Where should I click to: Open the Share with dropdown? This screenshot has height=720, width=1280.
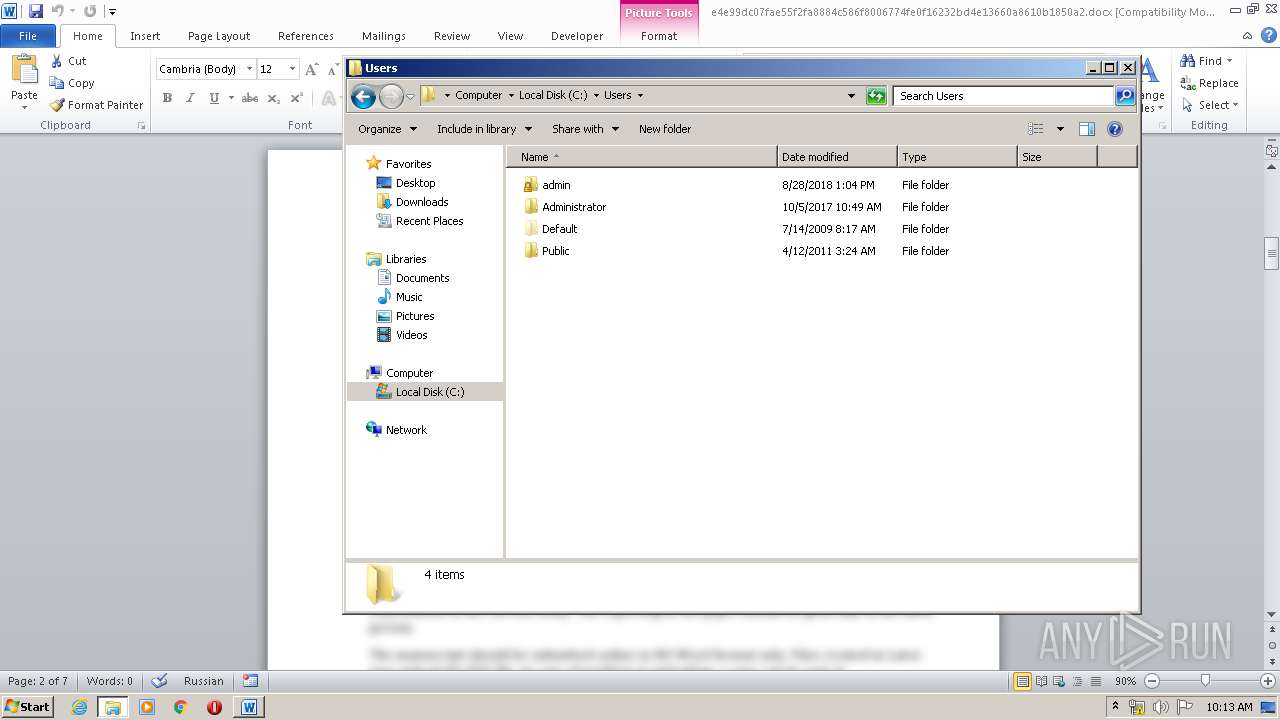coord(585,129)
